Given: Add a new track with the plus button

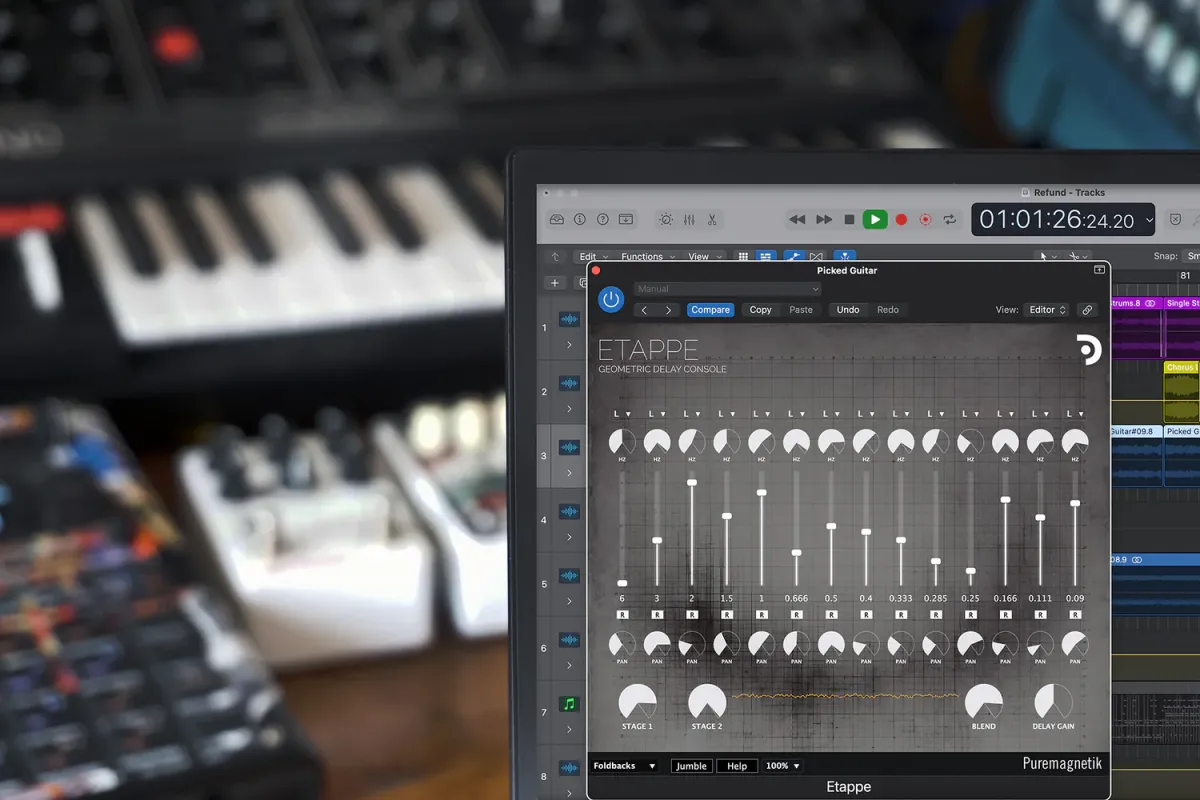Looking at the screenshot, I should pyautogui.click(x=554, y=283).
